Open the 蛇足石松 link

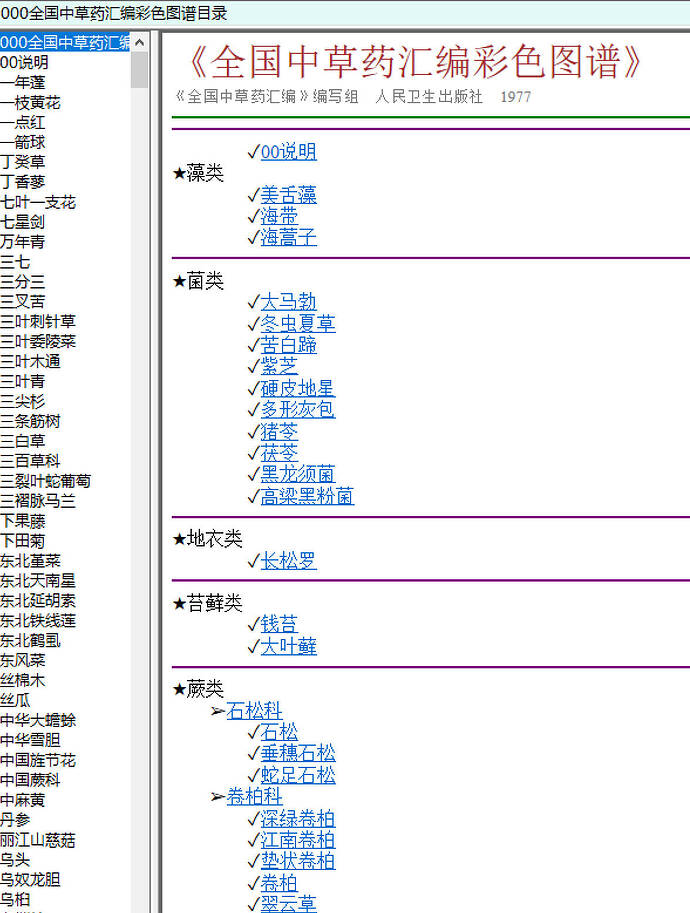coord(297,775)
